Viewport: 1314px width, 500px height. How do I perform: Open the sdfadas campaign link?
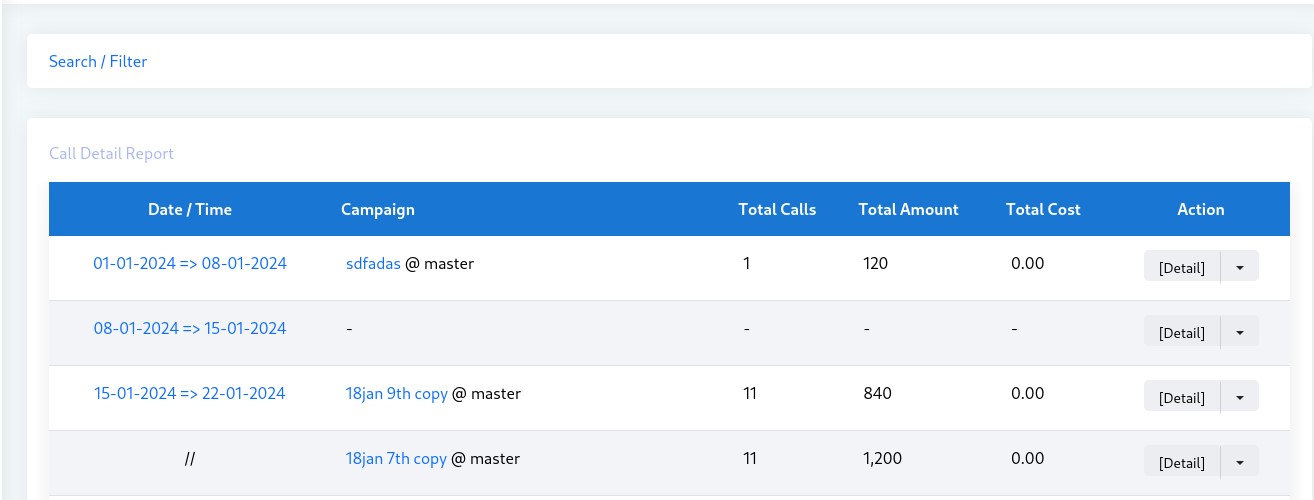[x=373, y=264]
